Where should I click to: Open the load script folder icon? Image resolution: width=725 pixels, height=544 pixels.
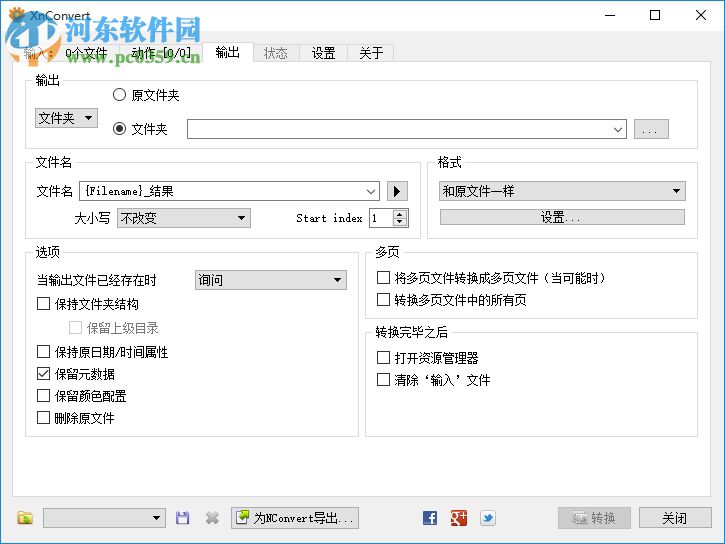tap(25, 518)
